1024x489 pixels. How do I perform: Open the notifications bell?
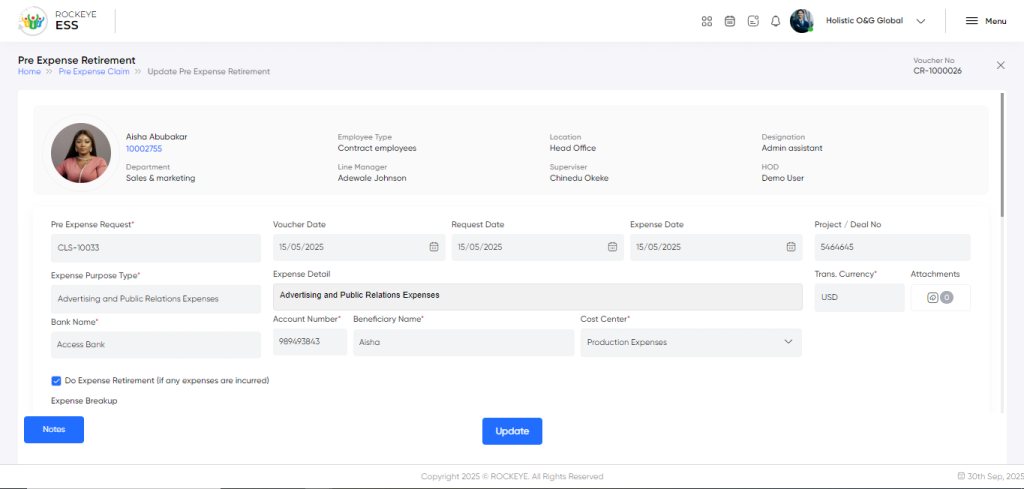coord(775,21)
